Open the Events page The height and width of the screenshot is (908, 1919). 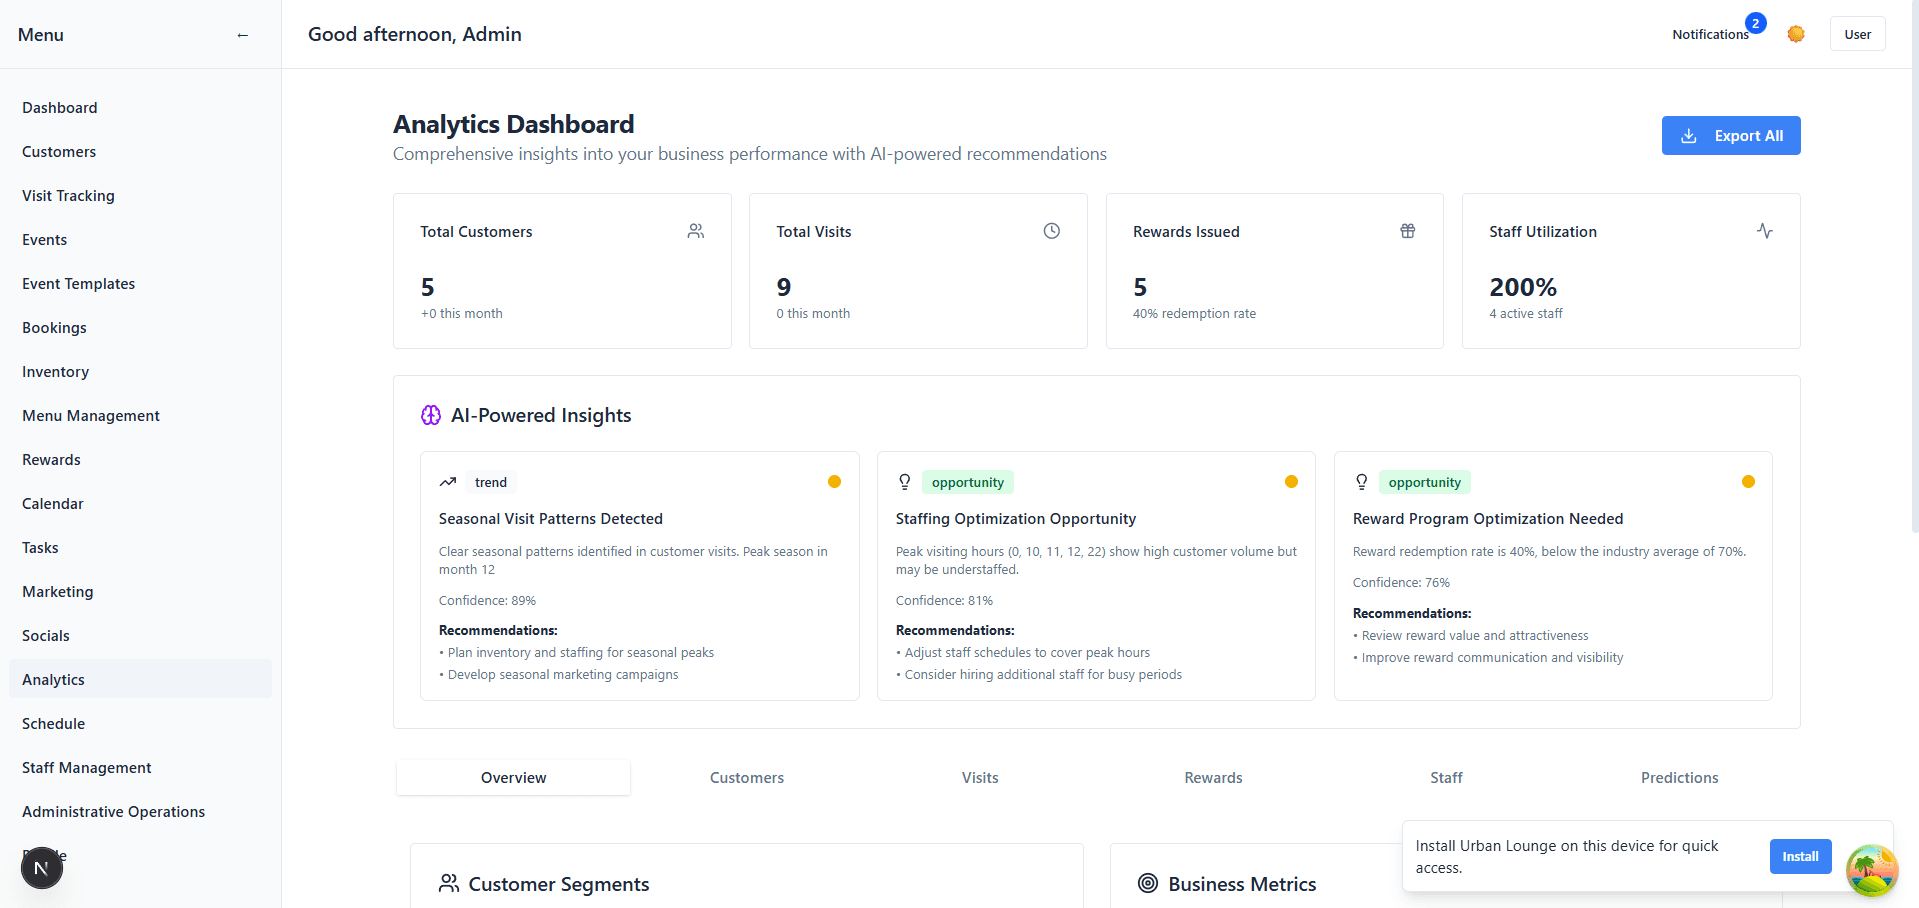[140, 240]
